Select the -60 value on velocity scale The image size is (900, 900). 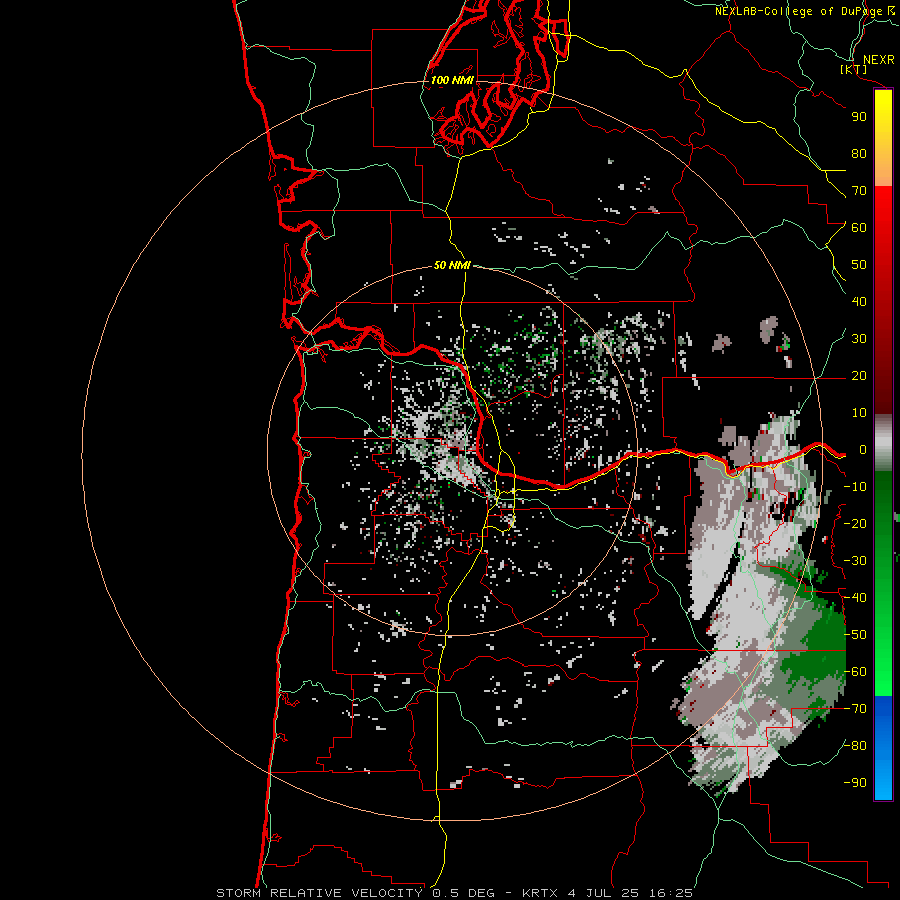855,672
